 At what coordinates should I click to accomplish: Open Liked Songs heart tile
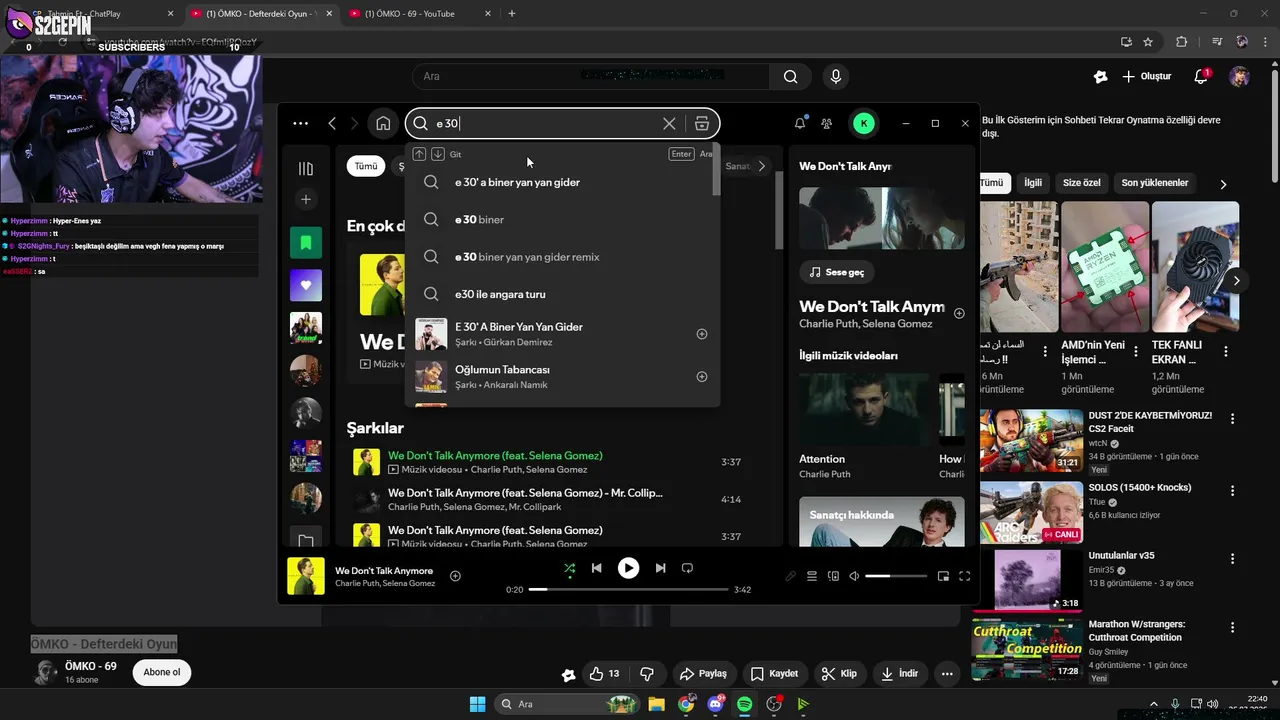coord(306,285)
